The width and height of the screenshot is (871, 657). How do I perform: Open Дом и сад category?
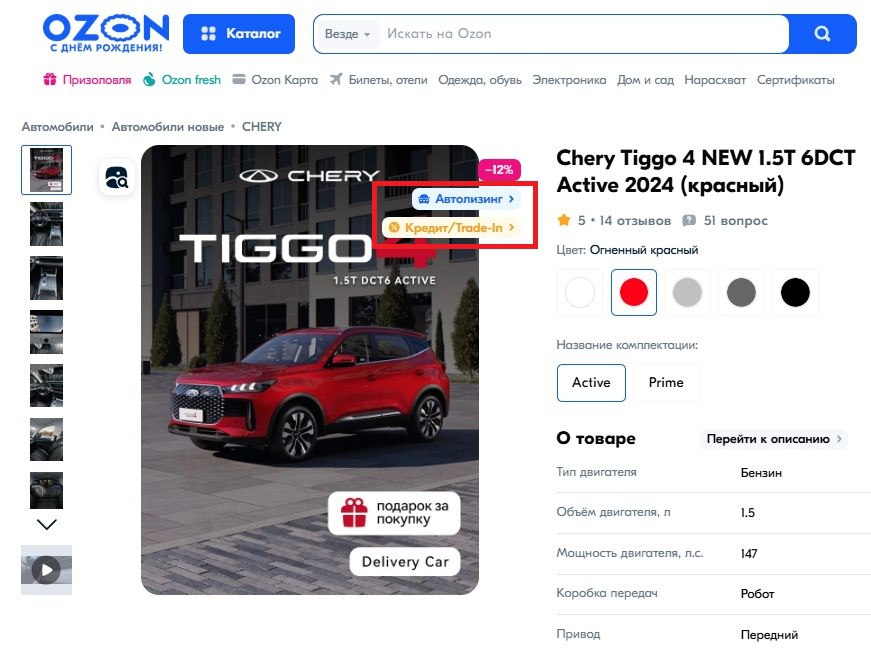(645, 80)
